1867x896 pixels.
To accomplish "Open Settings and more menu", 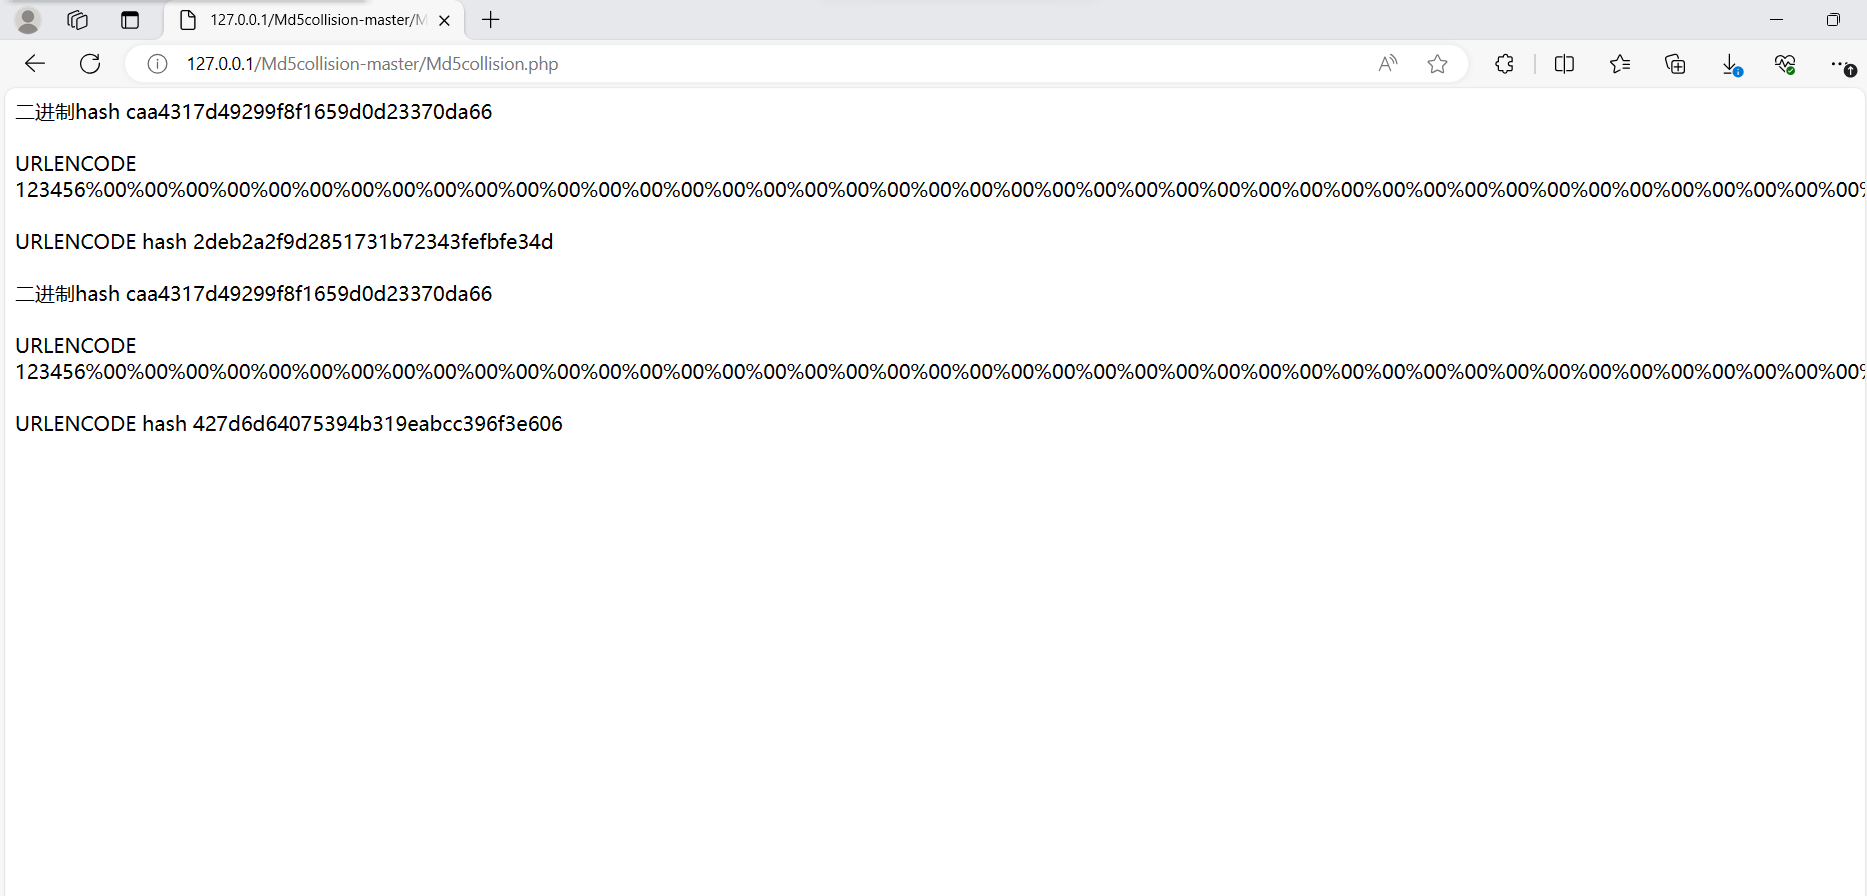I will tap(1842, 65).
